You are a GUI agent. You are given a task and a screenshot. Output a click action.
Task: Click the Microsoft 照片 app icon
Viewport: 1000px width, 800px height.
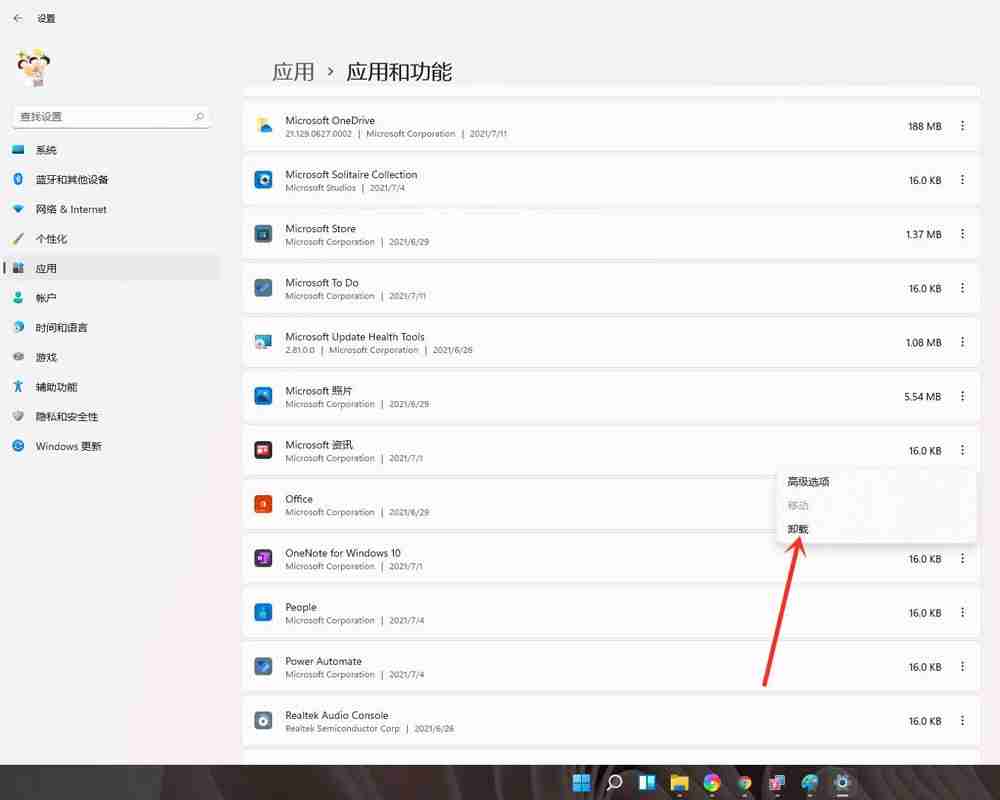coord(263,396)
